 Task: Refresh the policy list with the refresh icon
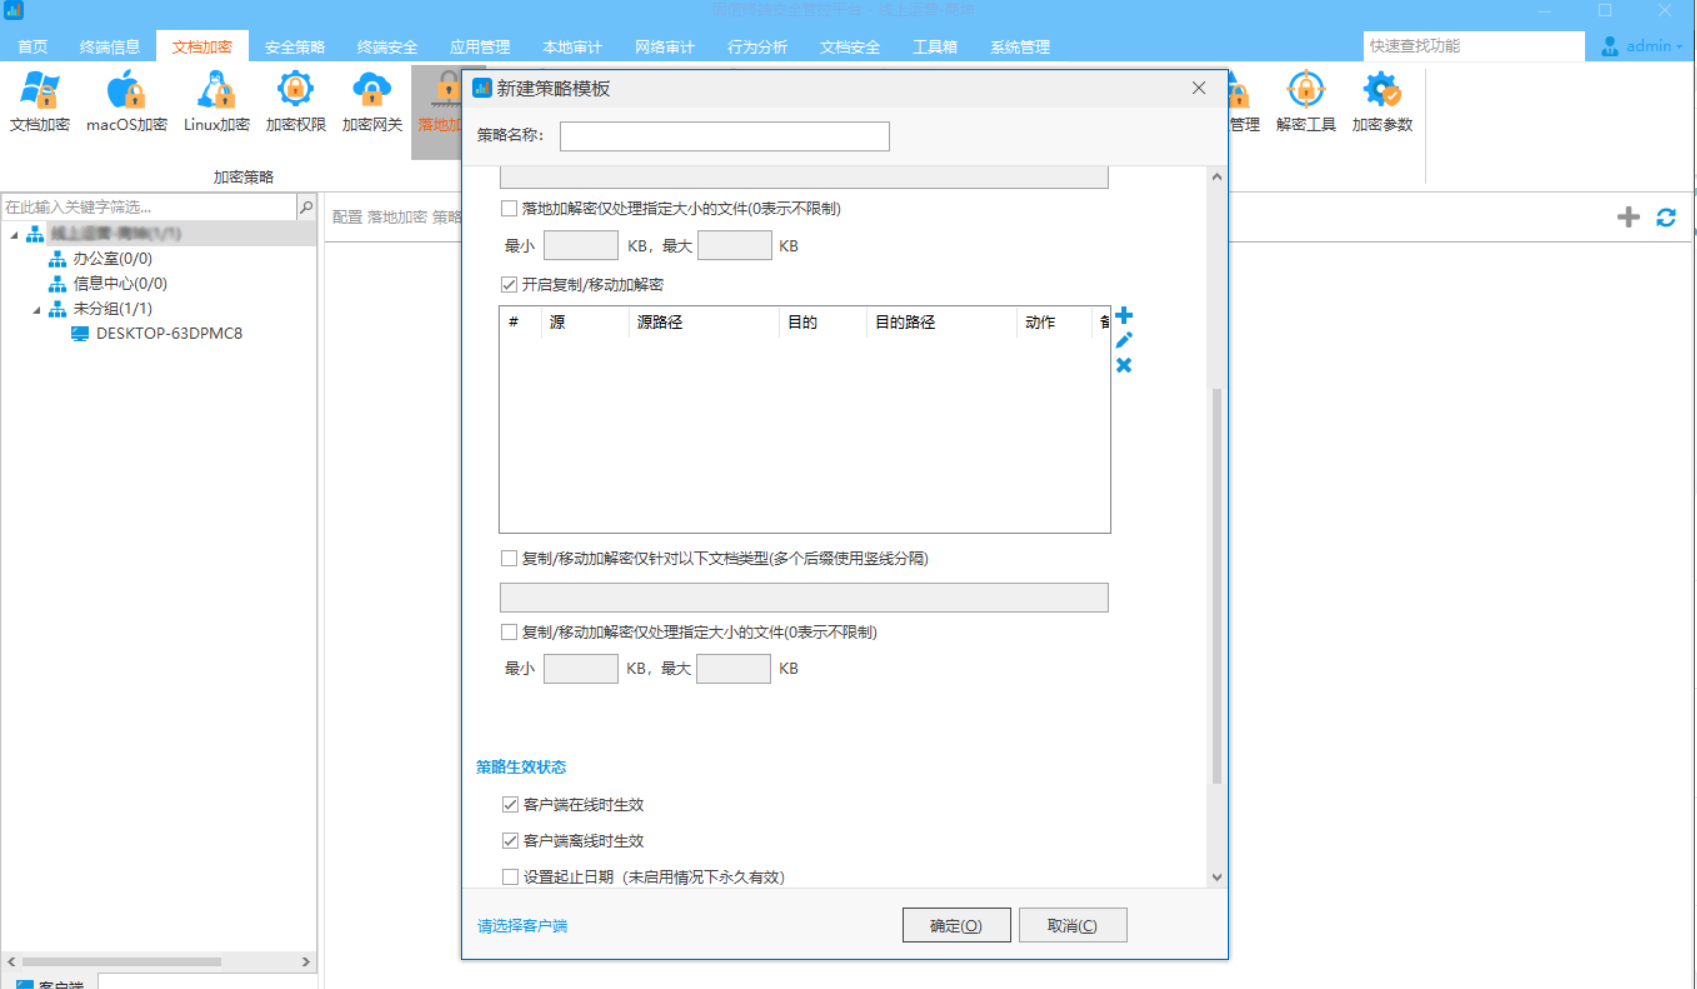tap(1666, 216)
